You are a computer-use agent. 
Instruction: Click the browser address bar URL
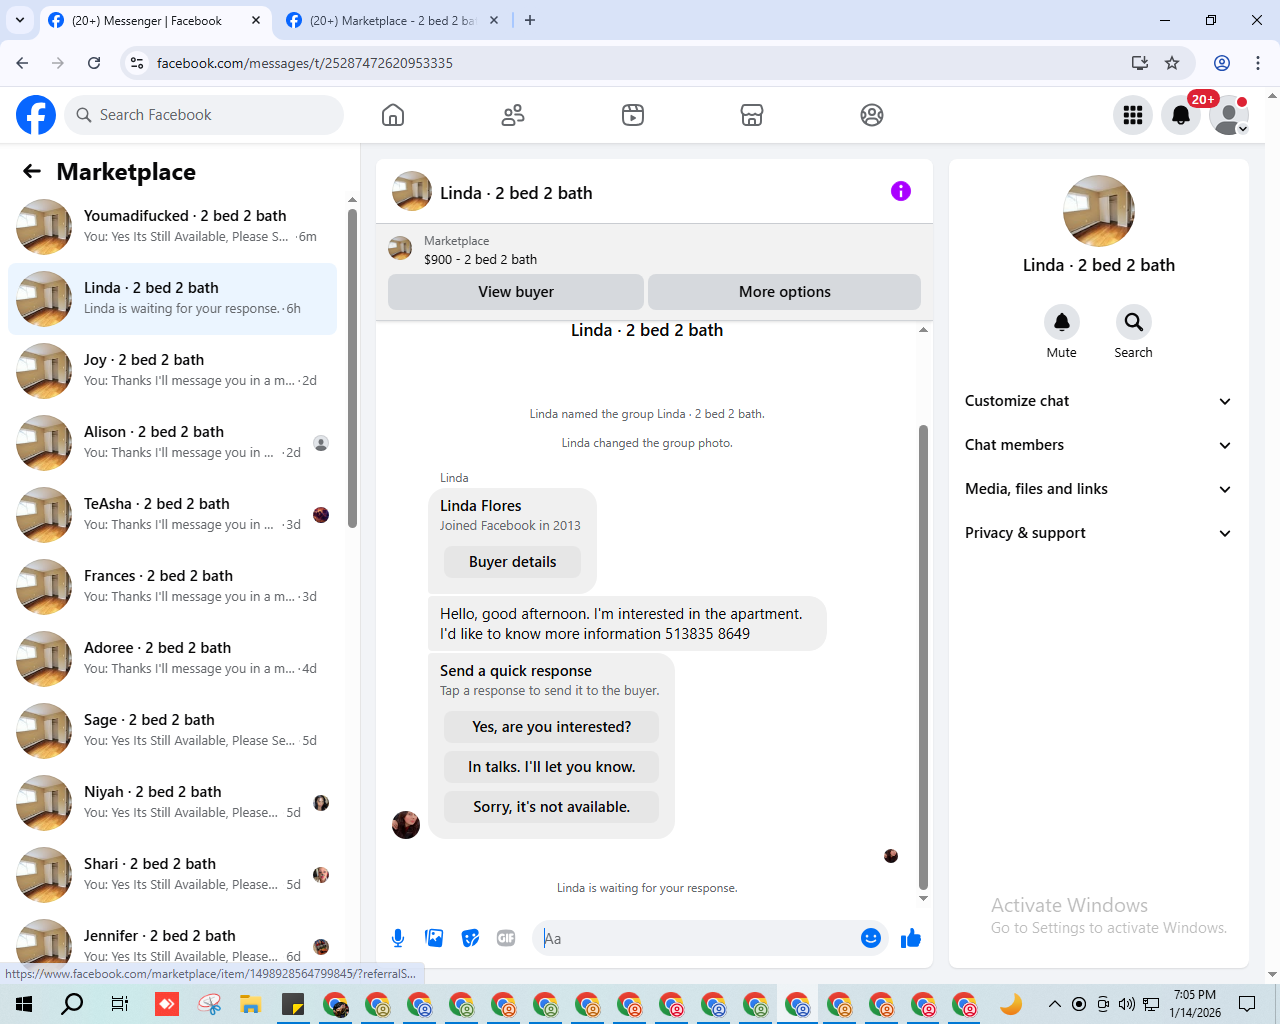[305, 63]
